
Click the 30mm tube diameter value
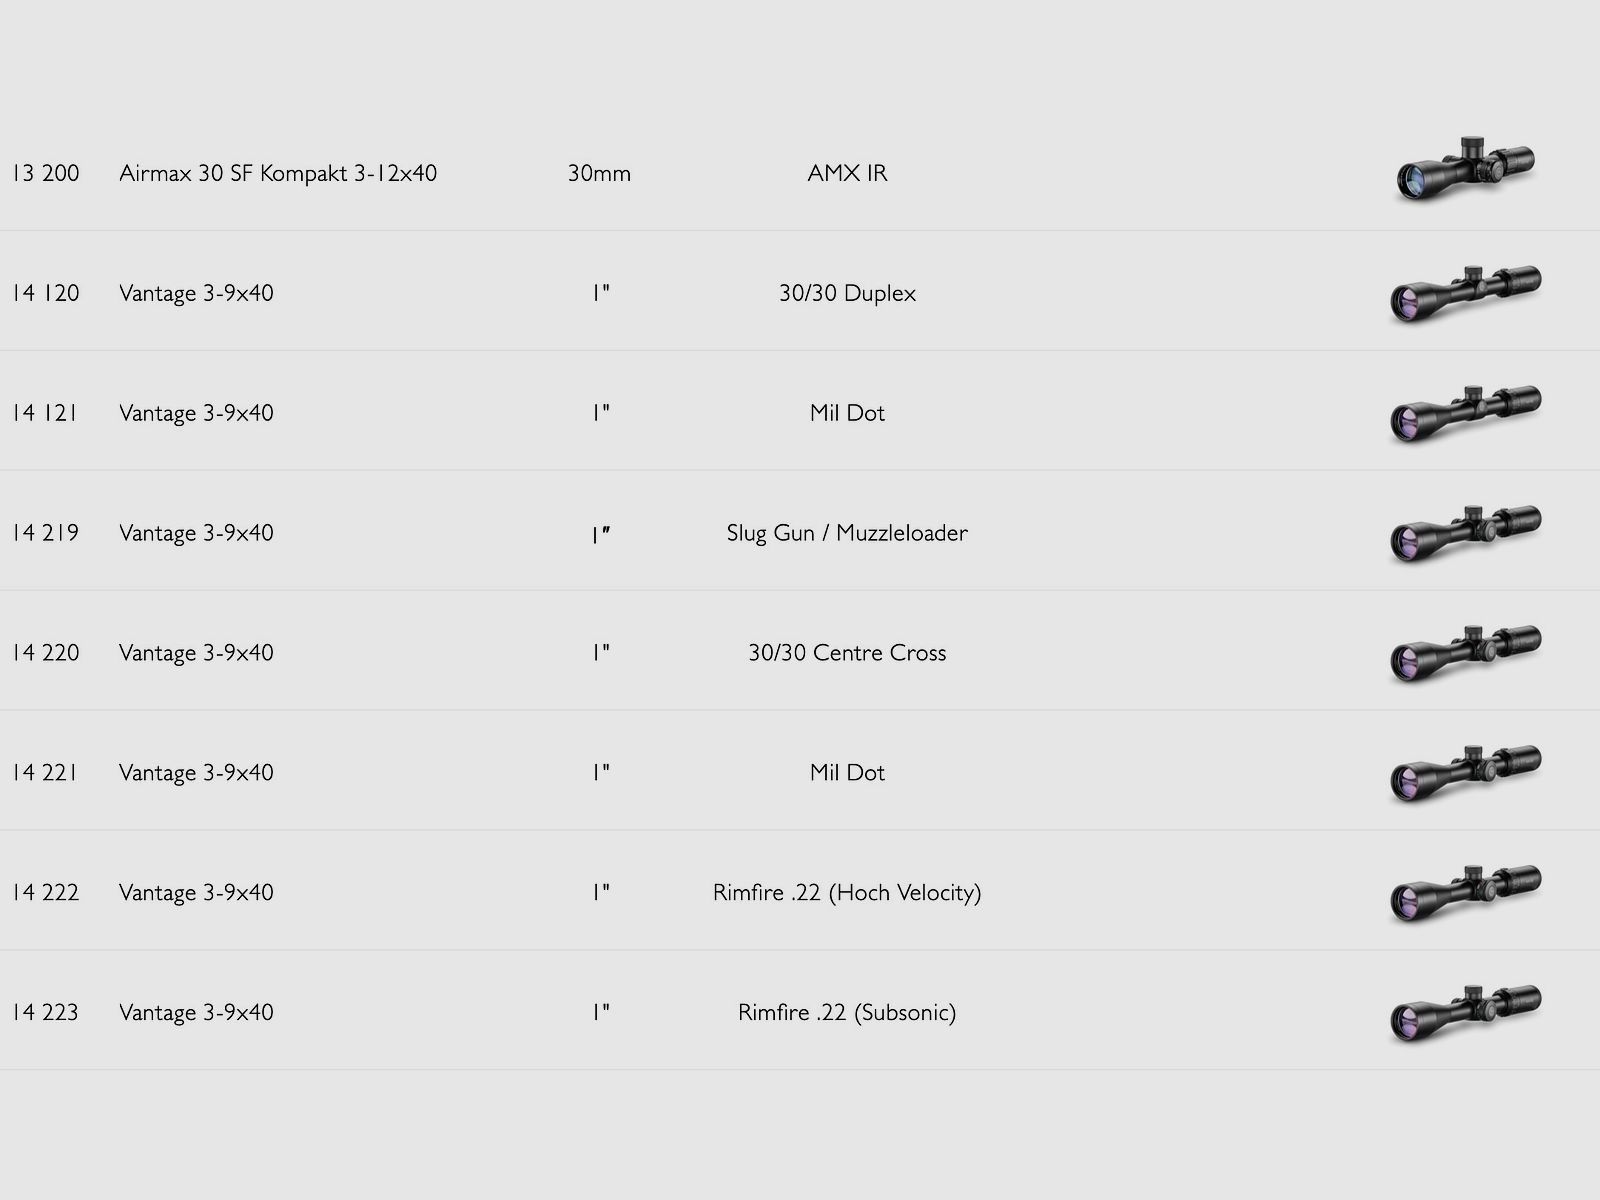[x=599, y=173]
